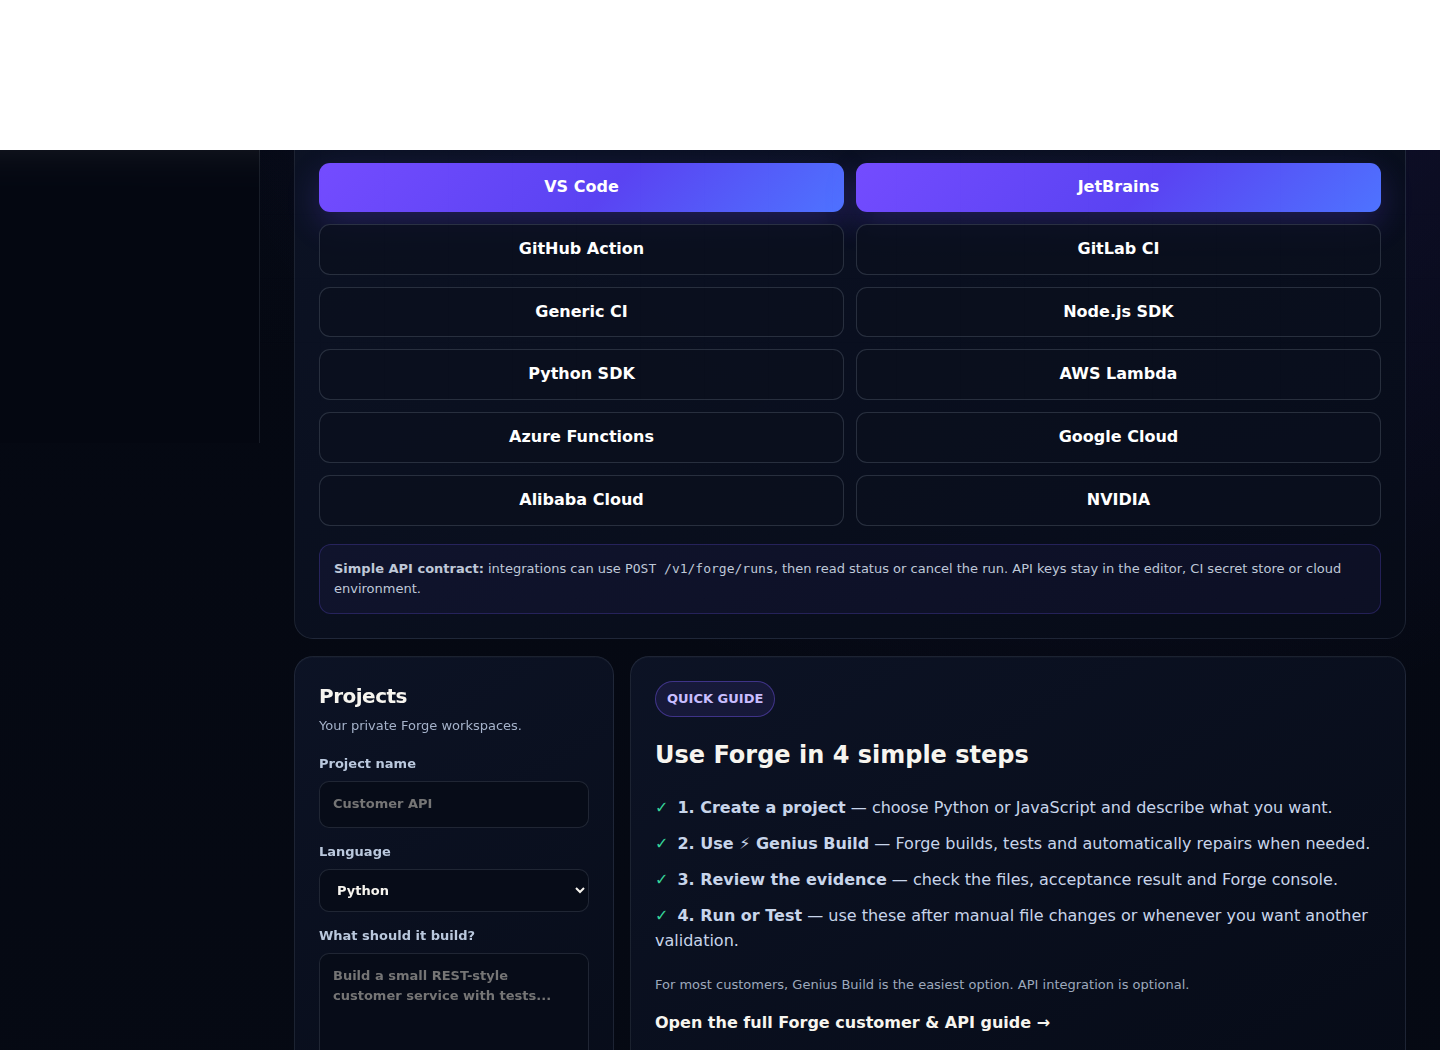
Task: Expand the Language dropdown showing Python
Action: click(x=454, y=890)
